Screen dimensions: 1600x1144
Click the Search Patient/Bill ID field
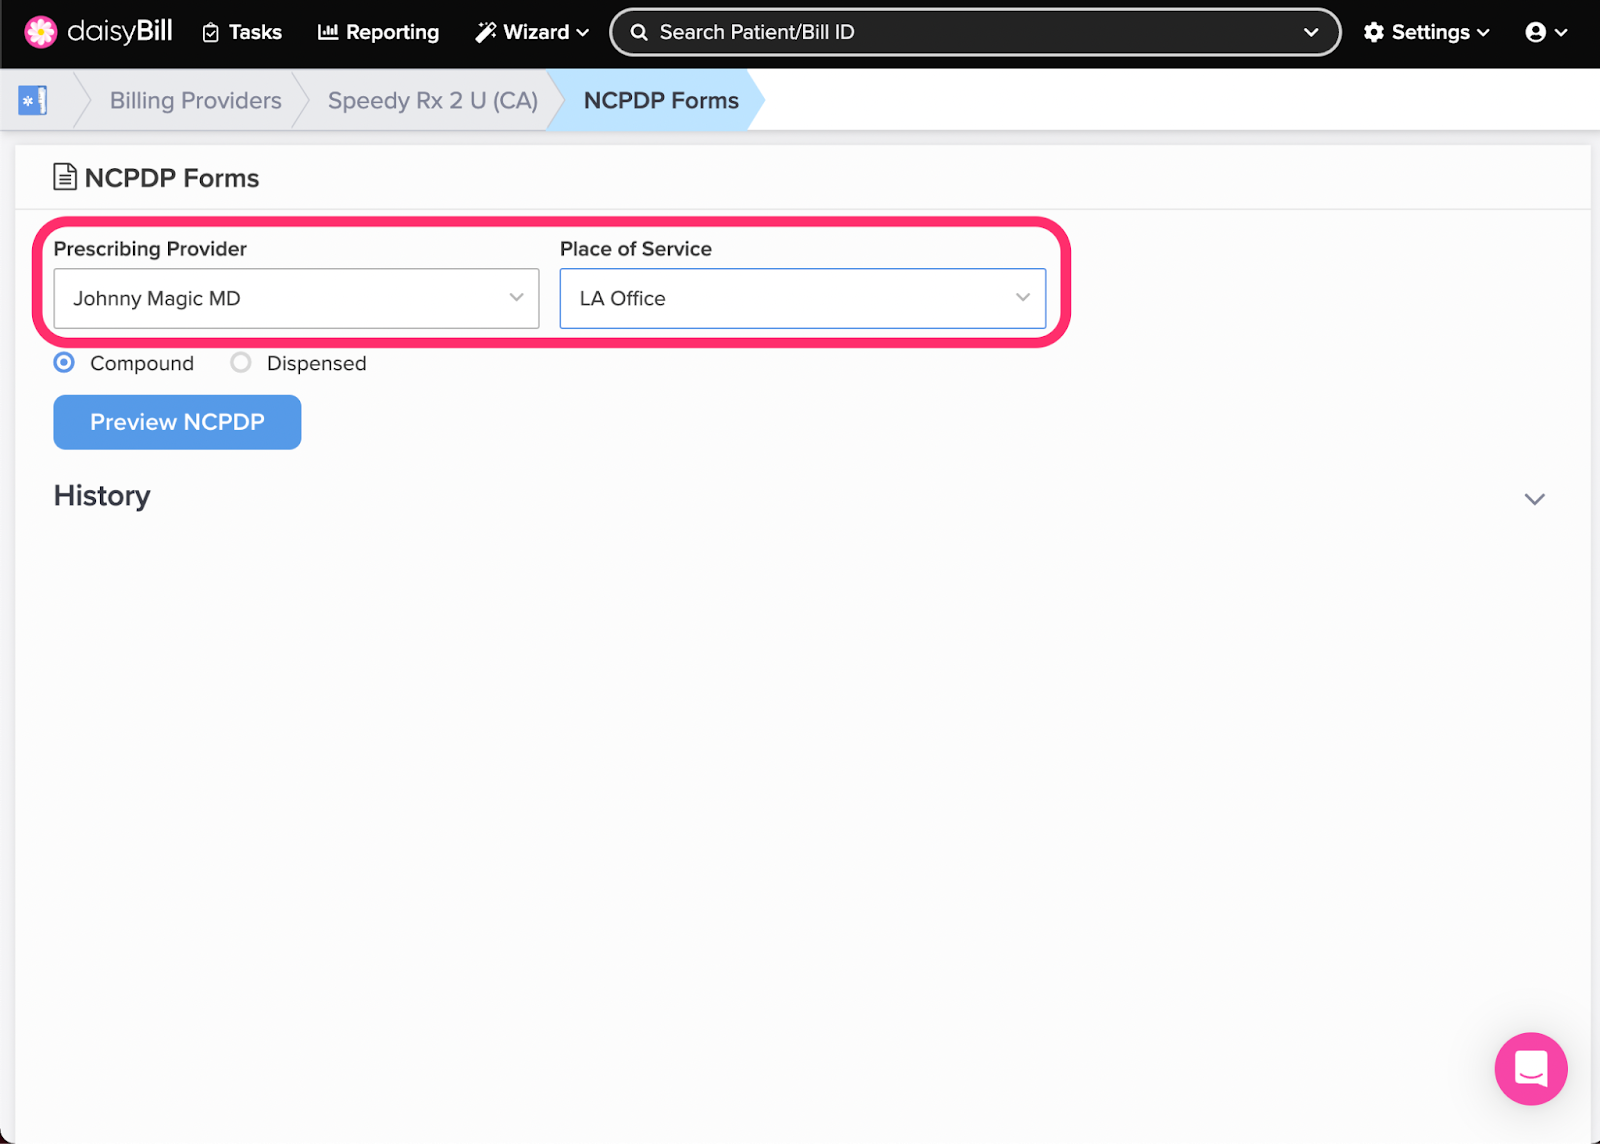pos(974,32)
